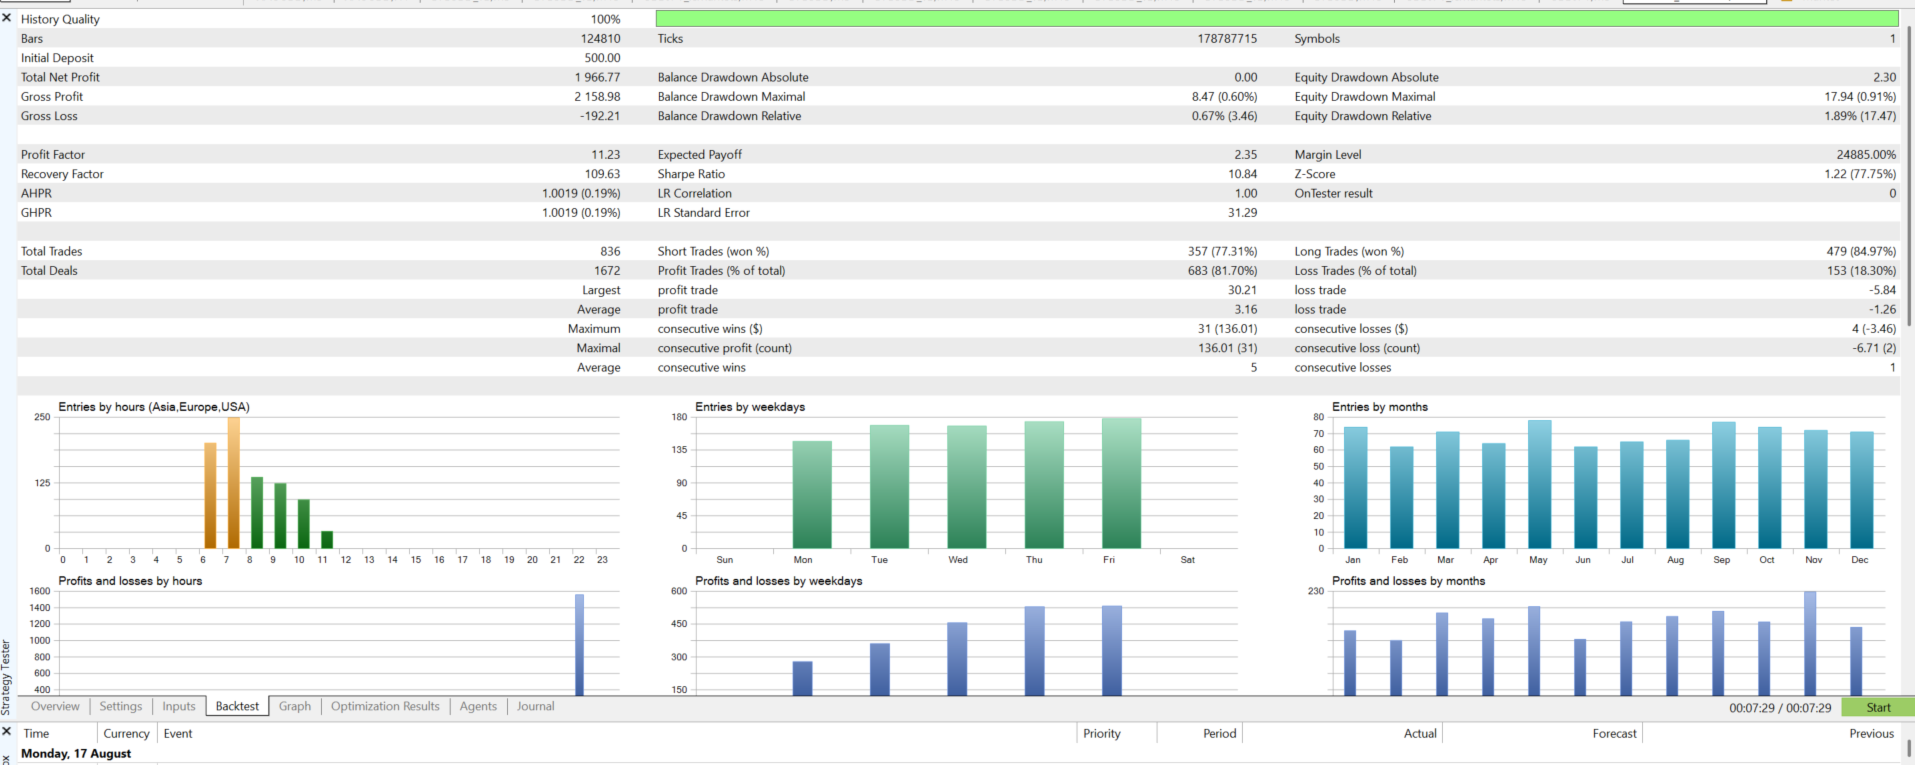Click the Expected Payoff value 2.35
1915x765 pixels.
(x=1246, y=154)
